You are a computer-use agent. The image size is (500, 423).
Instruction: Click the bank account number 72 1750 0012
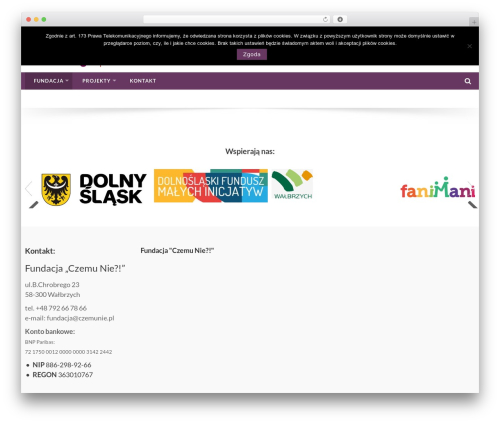click(68, 352)
